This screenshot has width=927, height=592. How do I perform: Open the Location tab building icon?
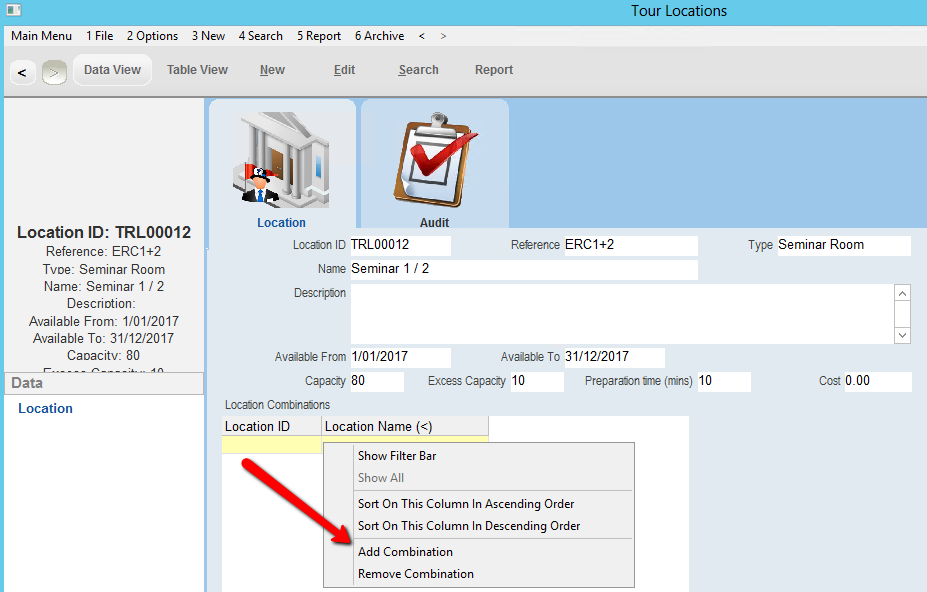[x=281, y=162]
